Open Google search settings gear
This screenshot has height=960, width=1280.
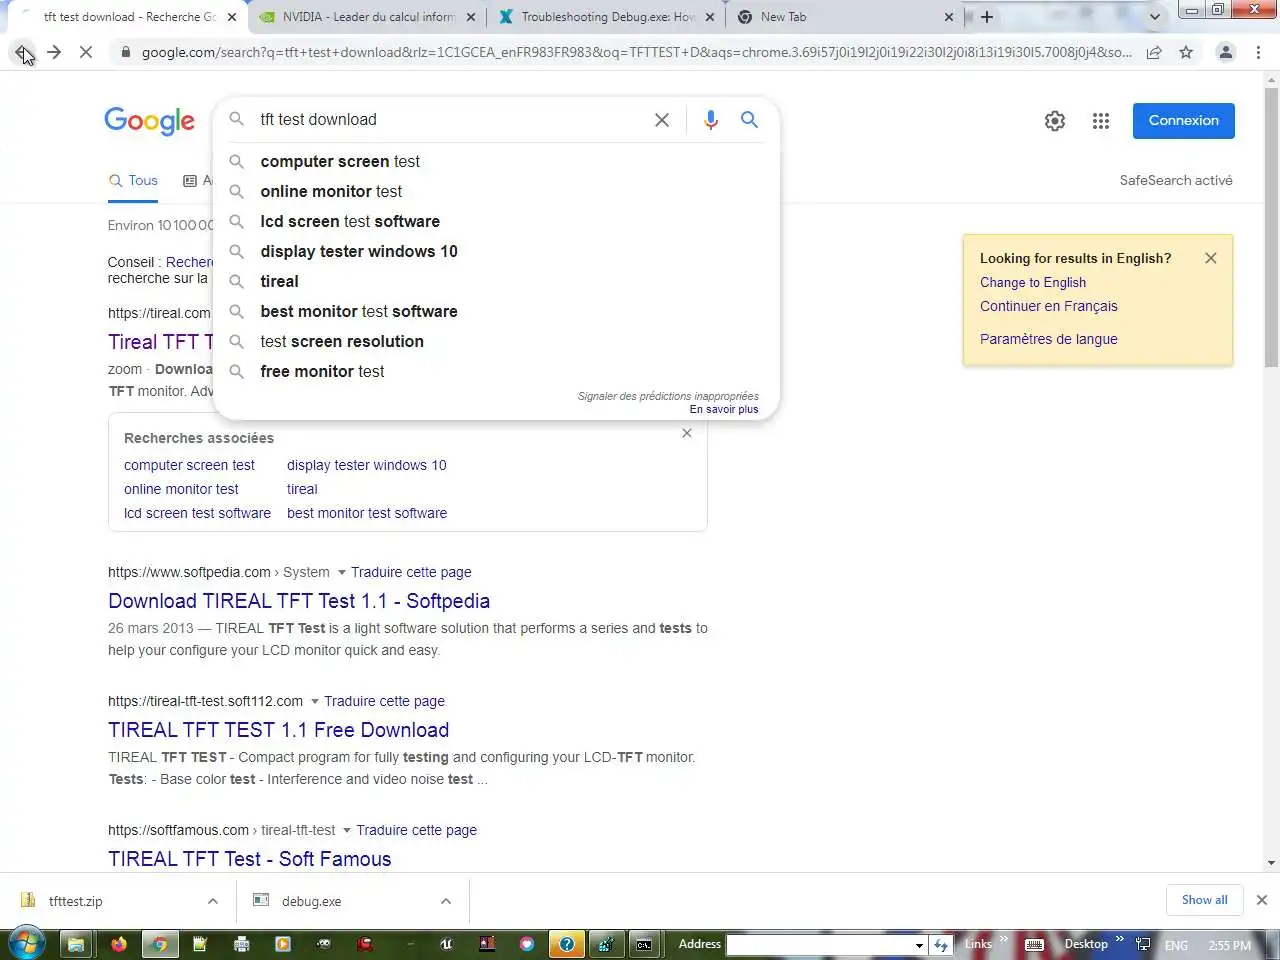coord(1055,121)
